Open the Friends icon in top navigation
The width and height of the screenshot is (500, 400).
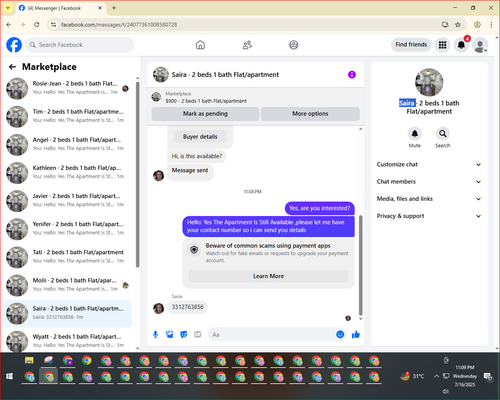point(247,45)
